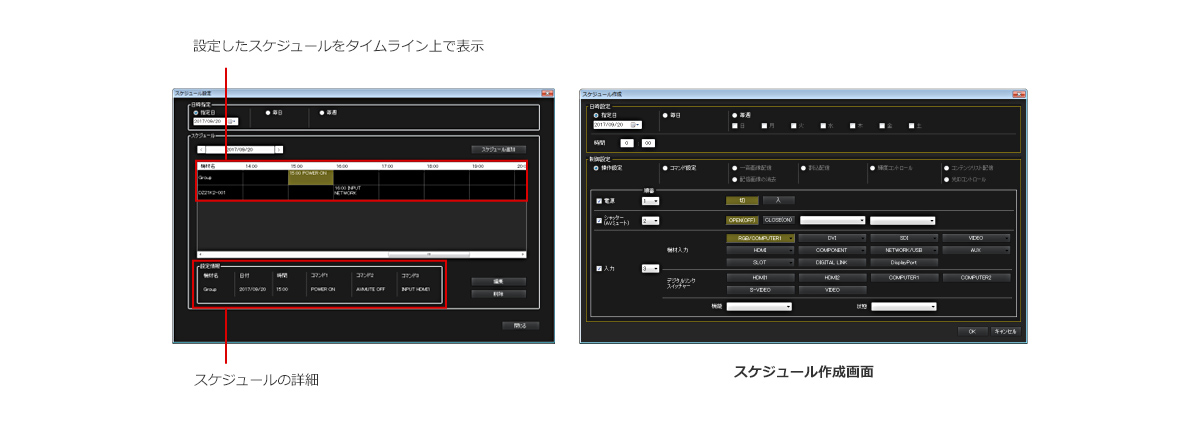Click the hour field in 時間 setting

click(x=627, y=143)
